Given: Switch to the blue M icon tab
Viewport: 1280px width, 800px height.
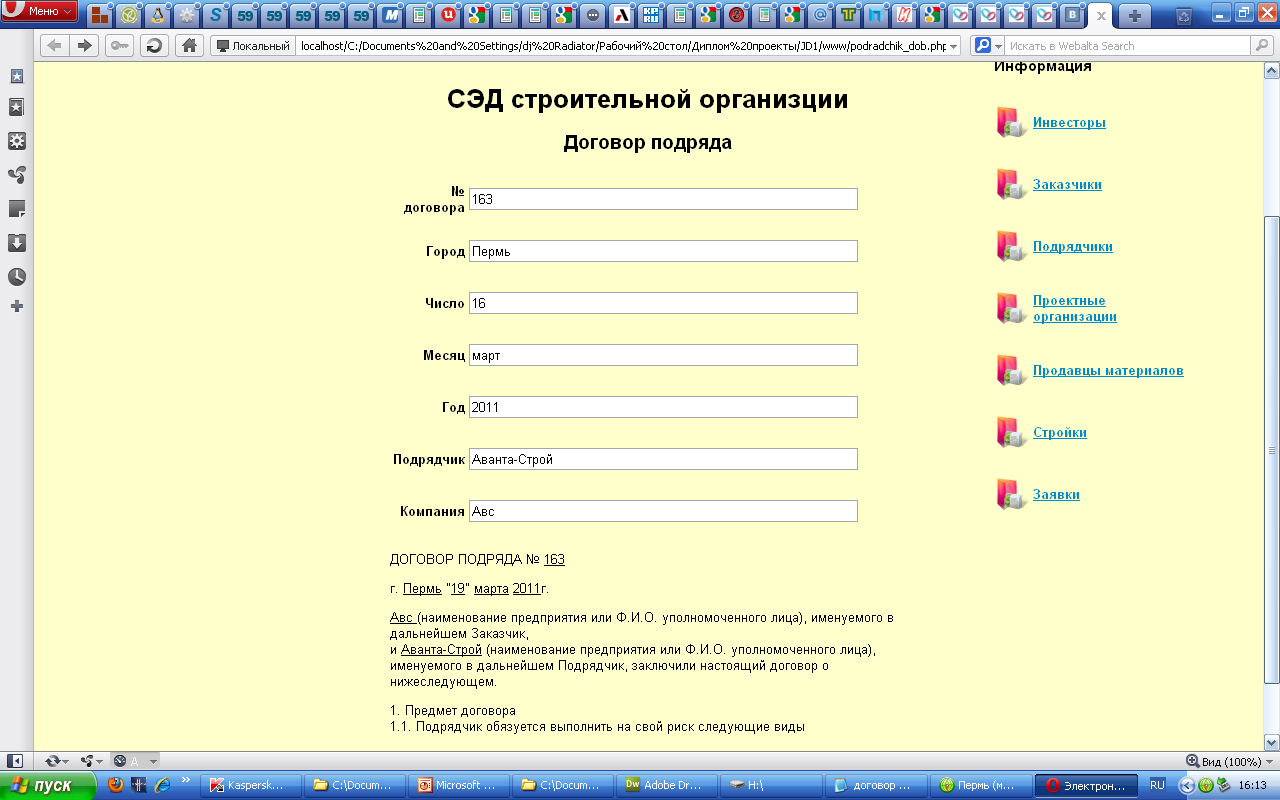Looking at the screenshot, I should coord(390,15).
